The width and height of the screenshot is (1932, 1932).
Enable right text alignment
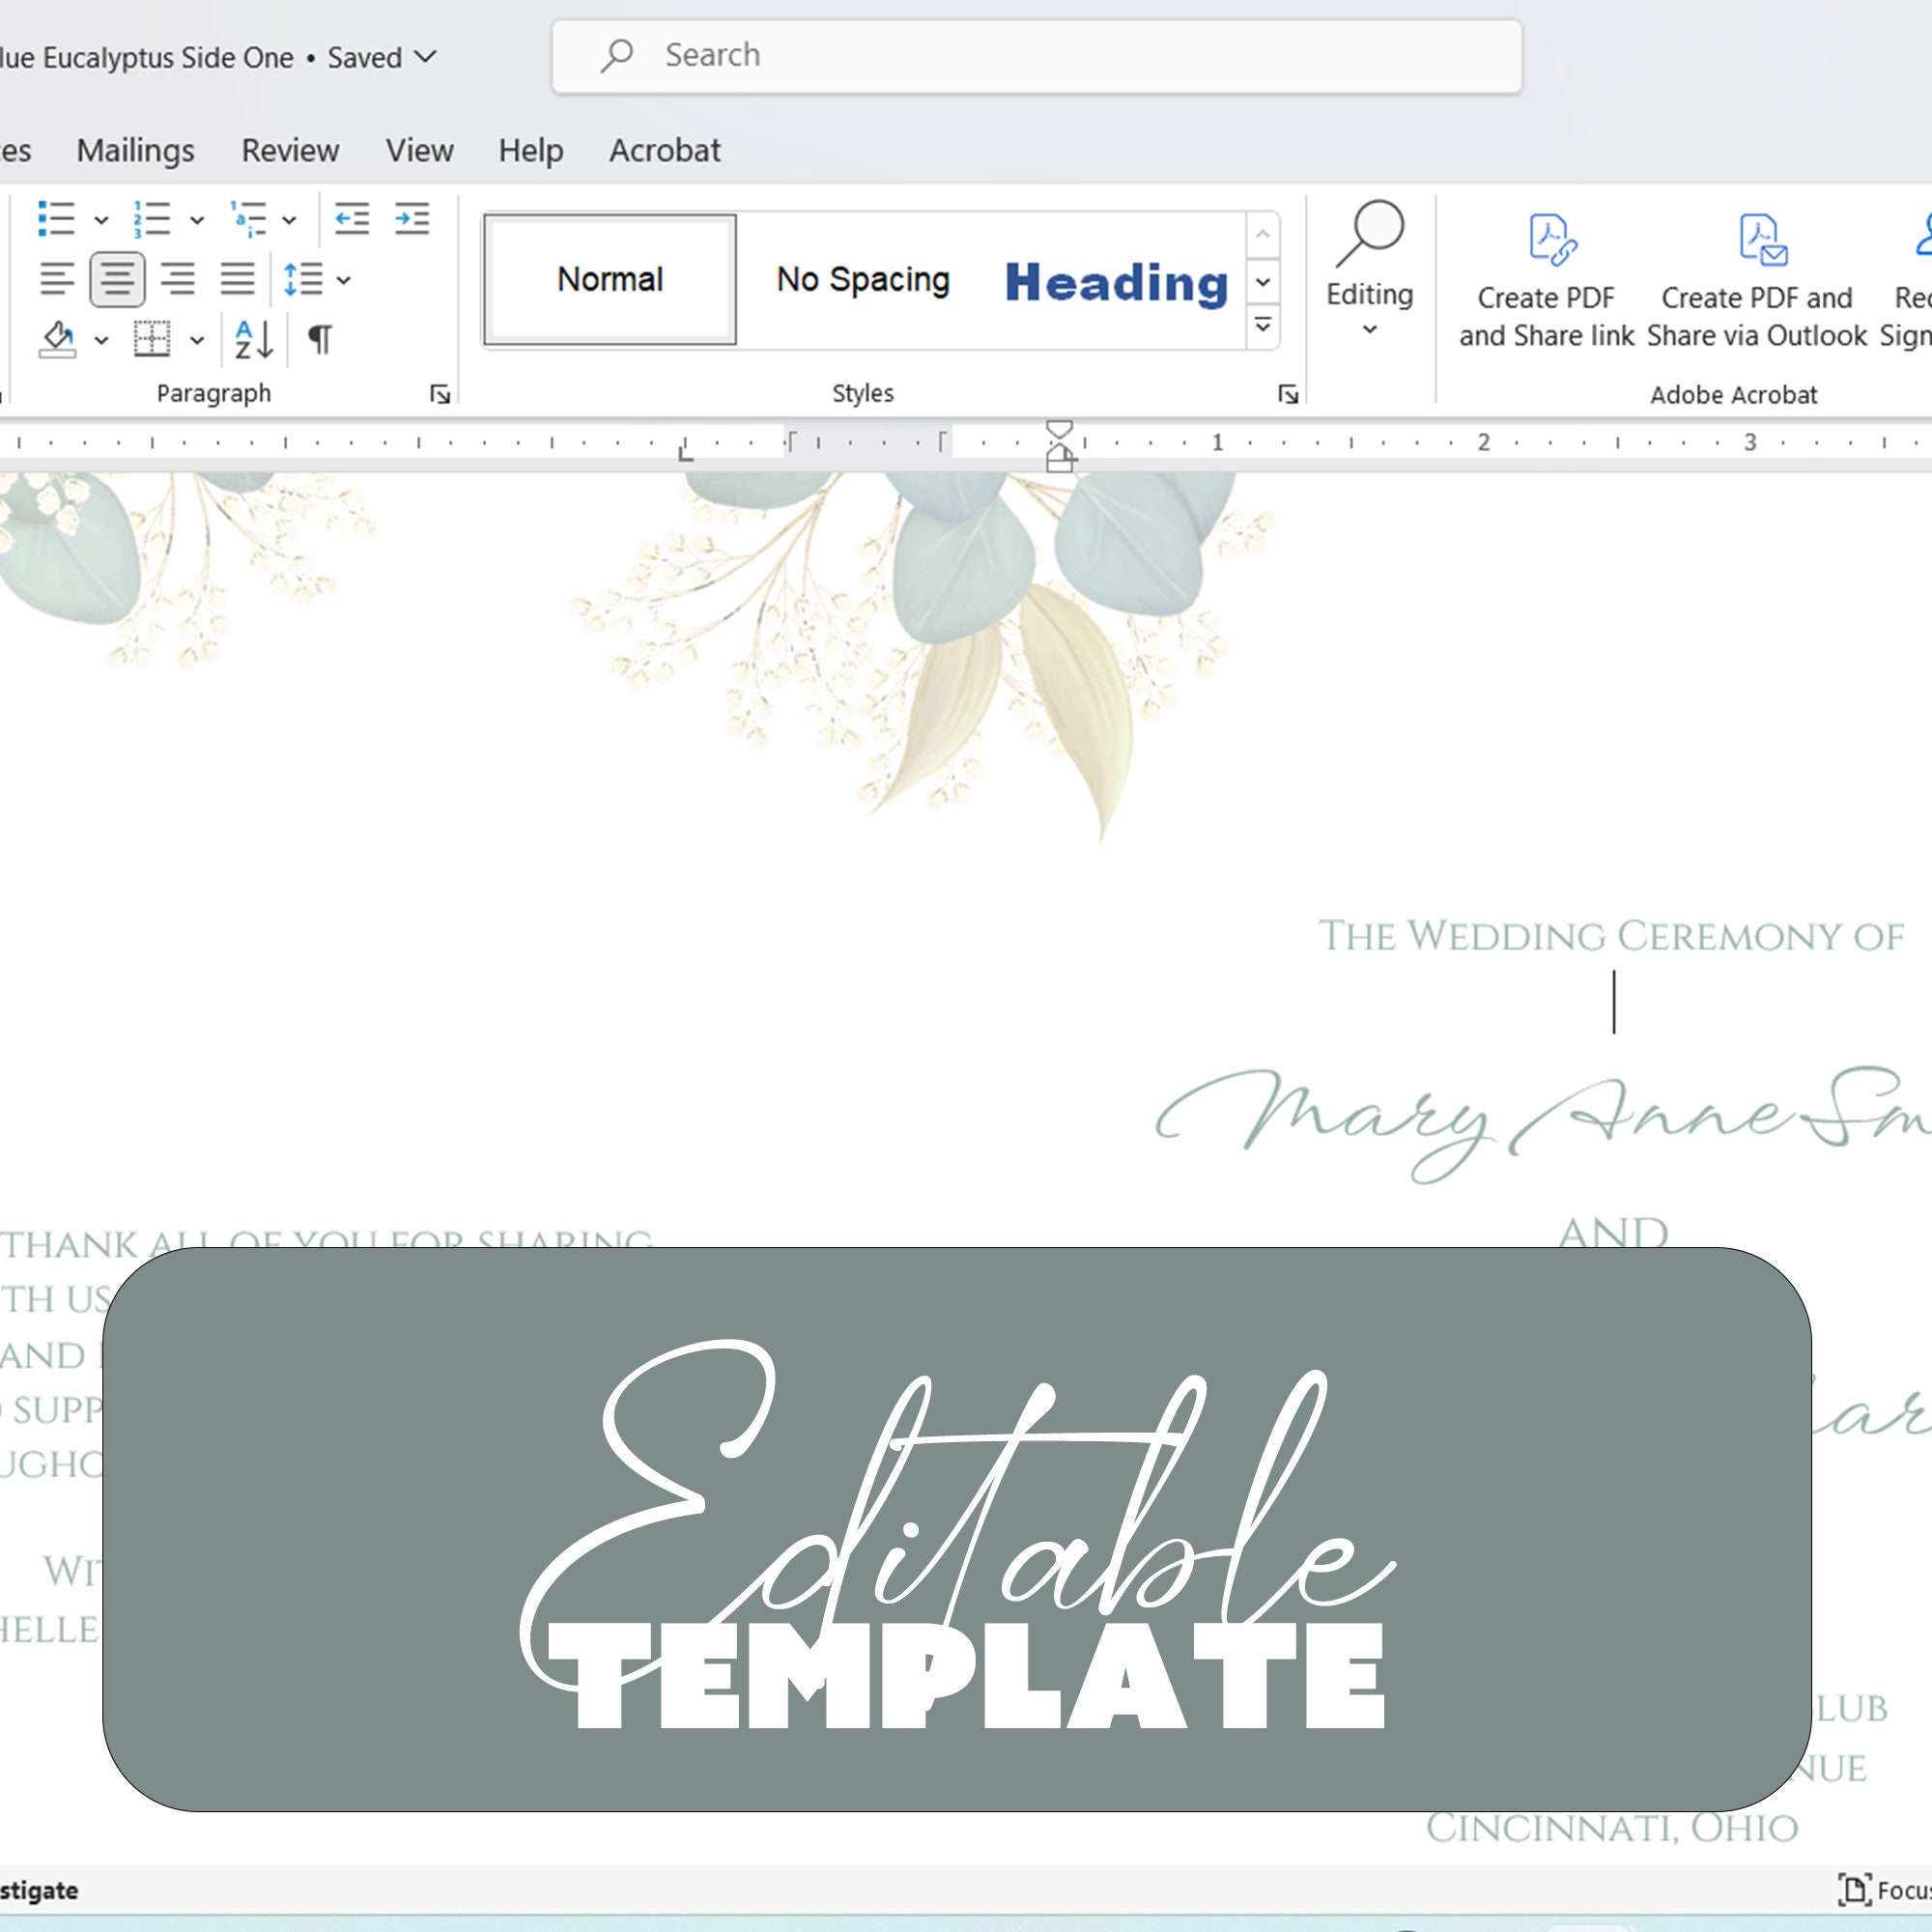coord(177,280)
